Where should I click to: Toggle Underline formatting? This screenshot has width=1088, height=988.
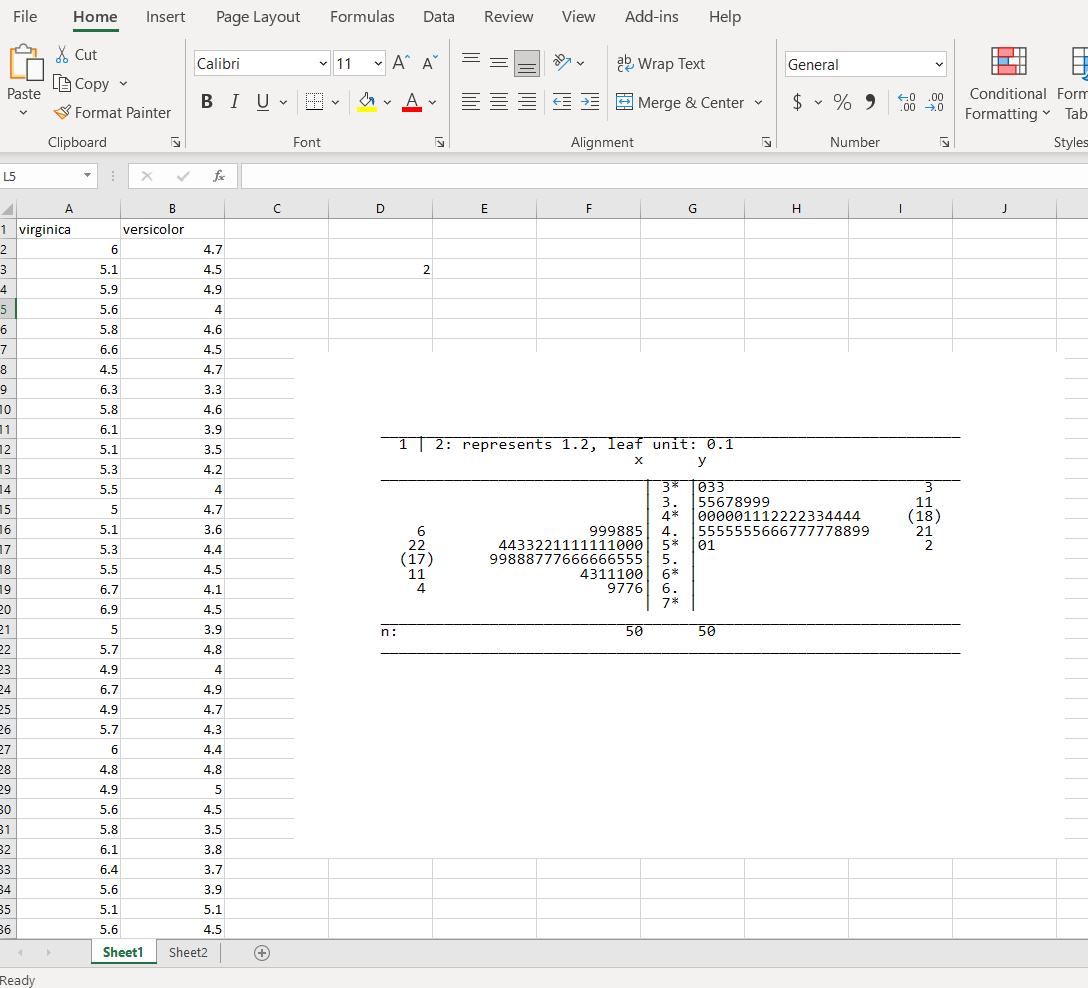click(262, 102)
